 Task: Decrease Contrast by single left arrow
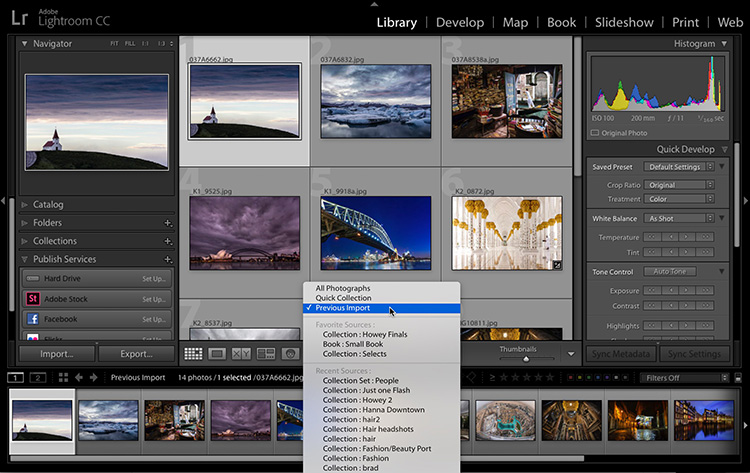670,305
